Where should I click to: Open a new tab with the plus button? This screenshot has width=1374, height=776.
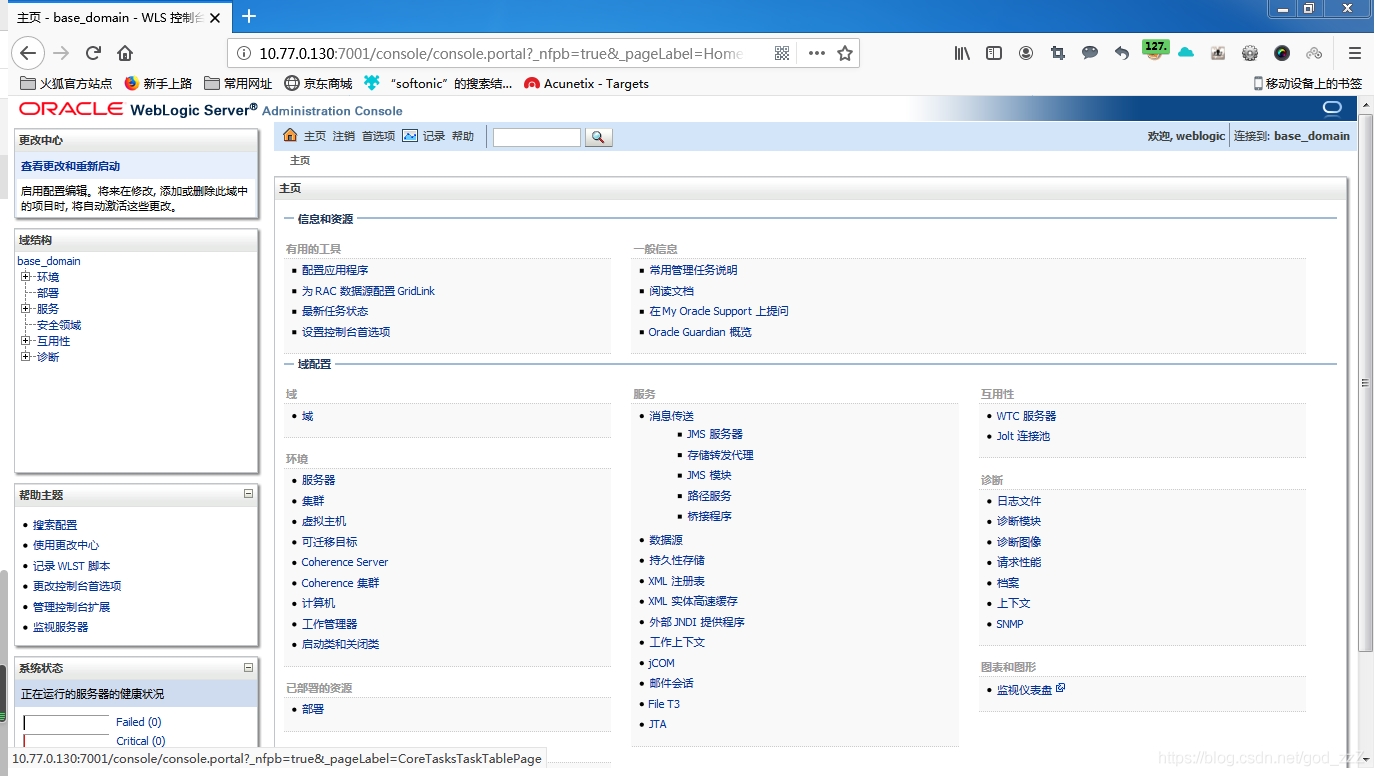click(x=249, y=16)
